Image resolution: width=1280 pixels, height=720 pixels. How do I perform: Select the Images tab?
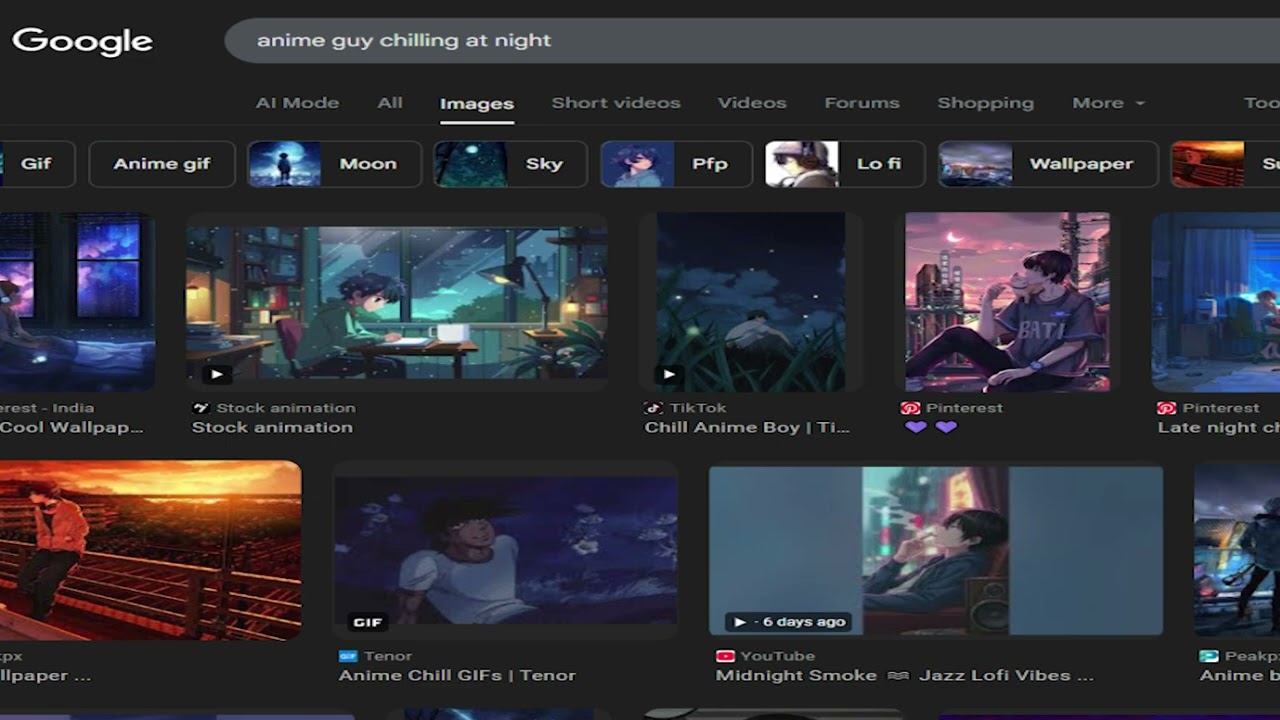click(477, 104)
